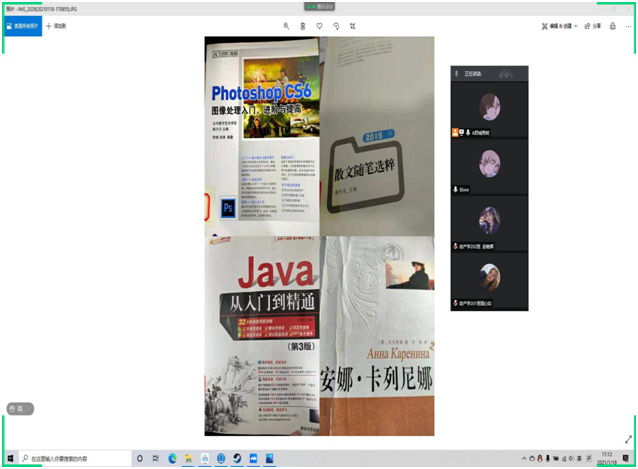Viewport: 638px width, 469px height.
Task: Click the 分享 share button
Action: (x=592, y=26)
